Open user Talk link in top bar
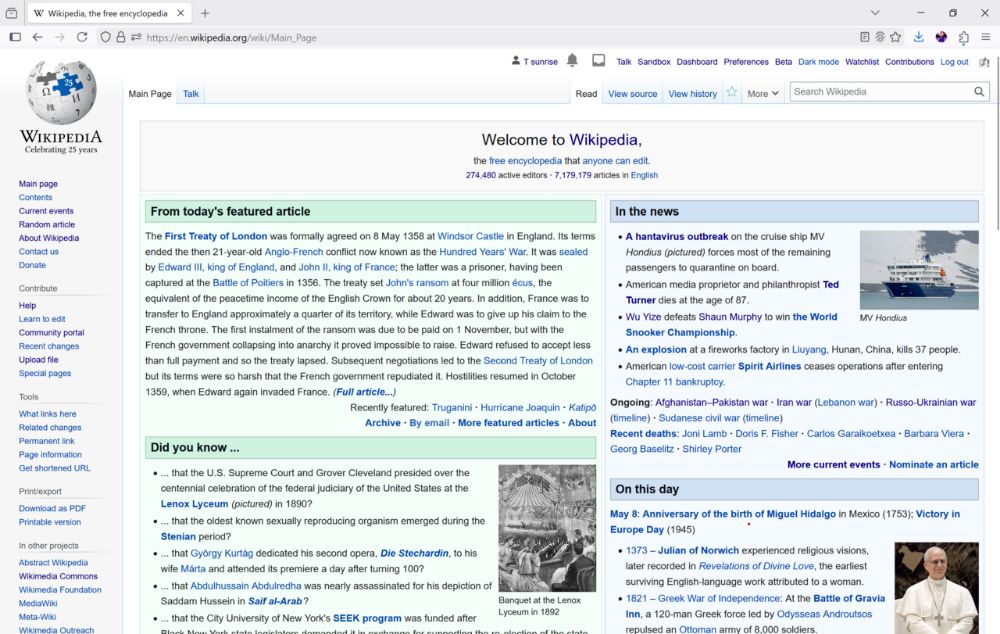Image resolution: width=1000 pixels, height=634 pixels. (624, 62)
